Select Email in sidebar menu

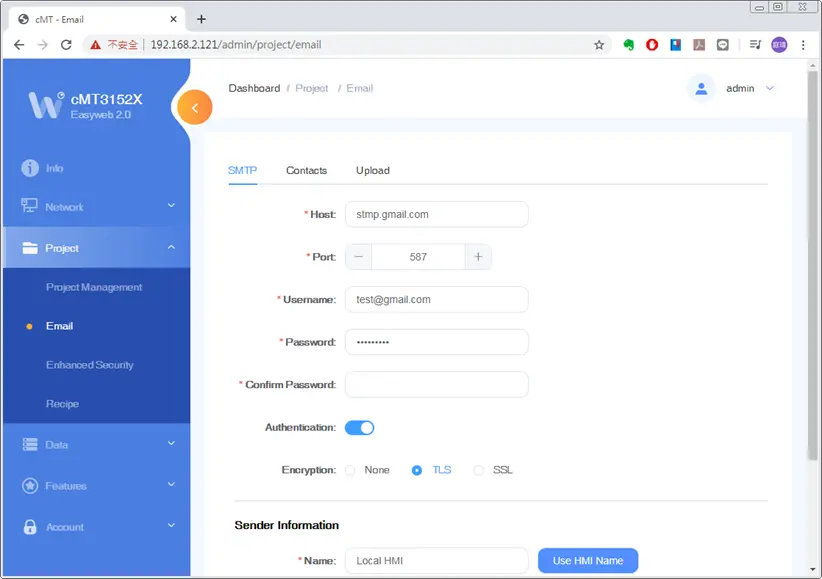tap(59, 326)
